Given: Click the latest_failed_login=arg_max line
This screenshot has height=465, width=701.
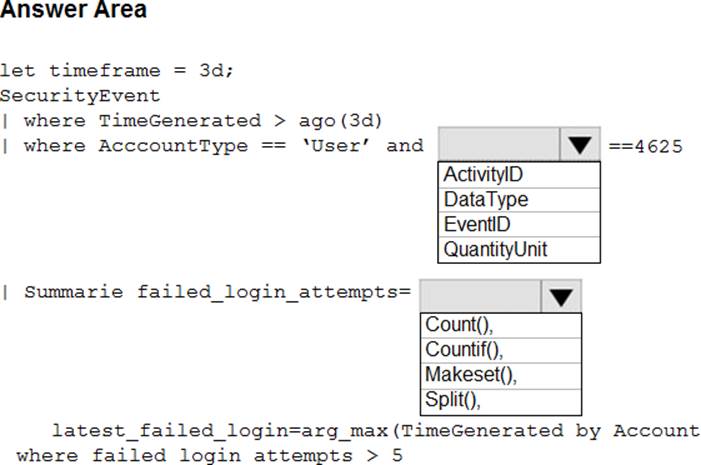Looking at the screenshot, I should [x=375, y=431].
